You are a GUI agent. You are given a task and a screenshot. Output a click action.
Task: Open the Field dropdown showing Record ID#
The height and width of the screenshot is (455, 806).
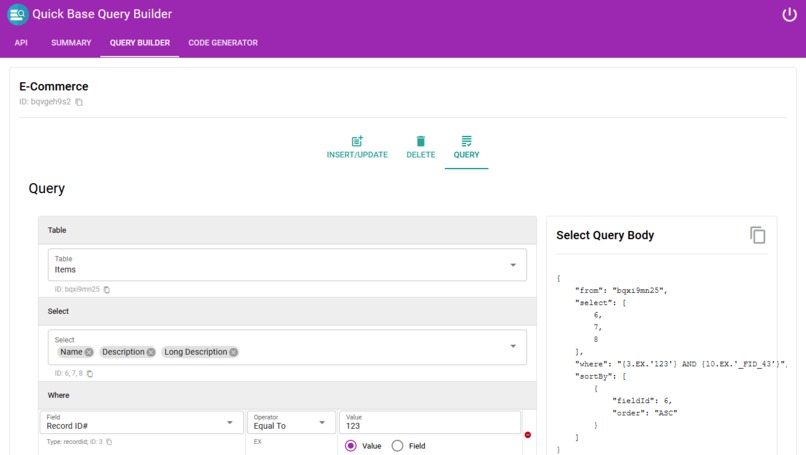point(141,422)
